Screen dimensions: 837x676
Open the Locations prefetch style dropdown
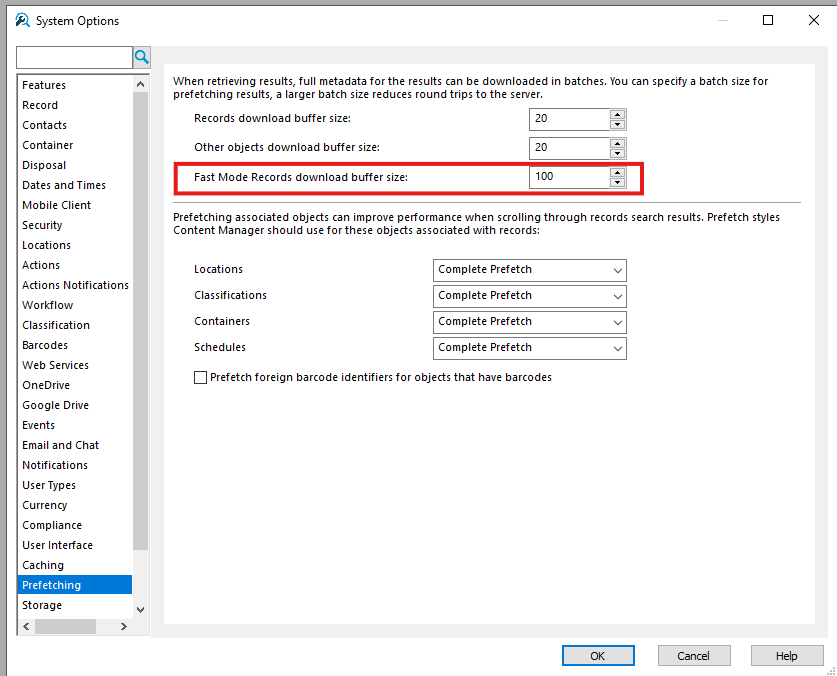point(530,270)
